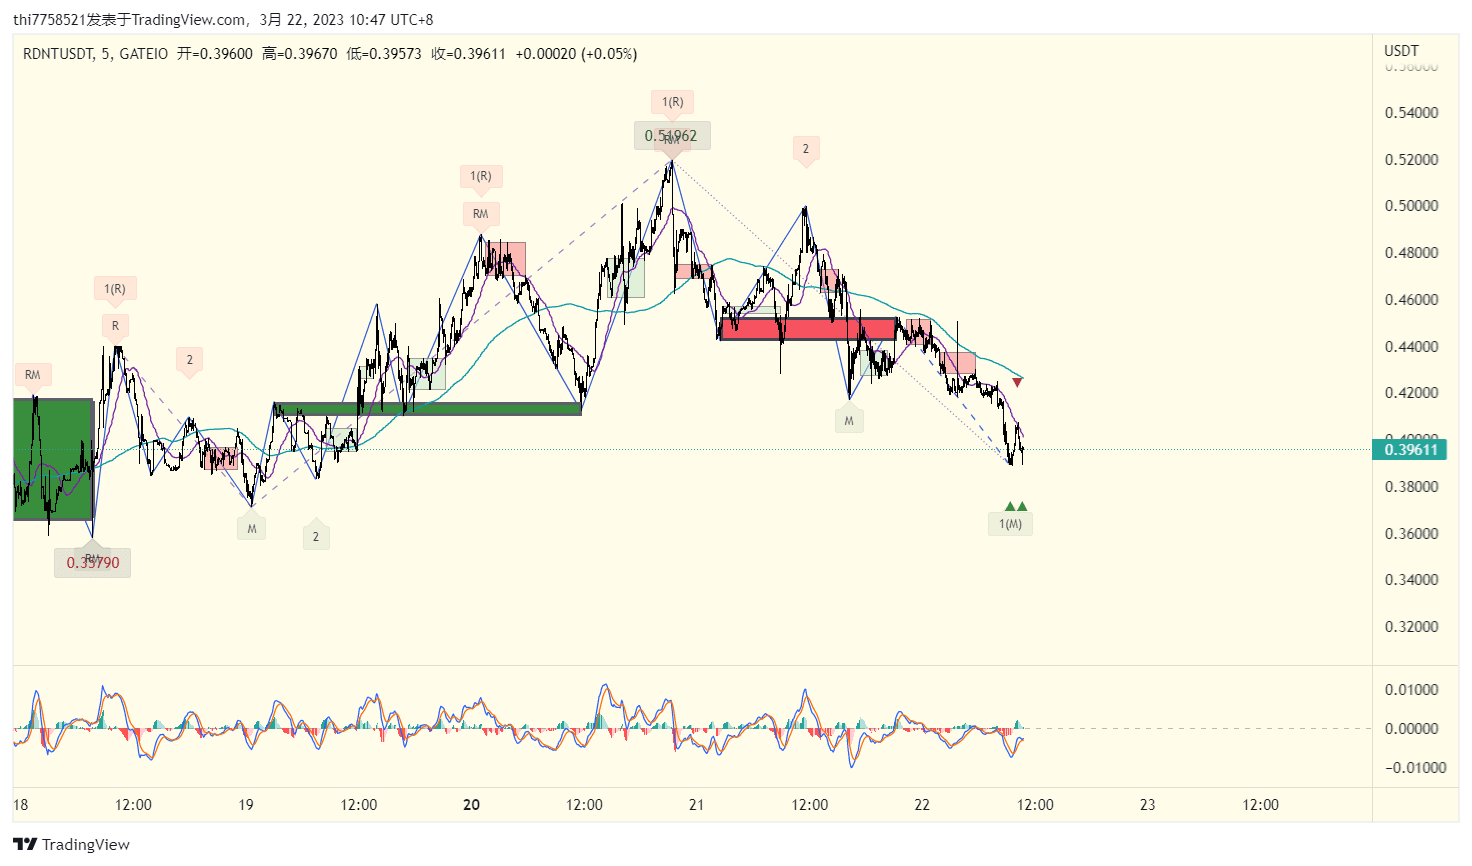Click the 0.32000 price axis label

[1411, 627]
